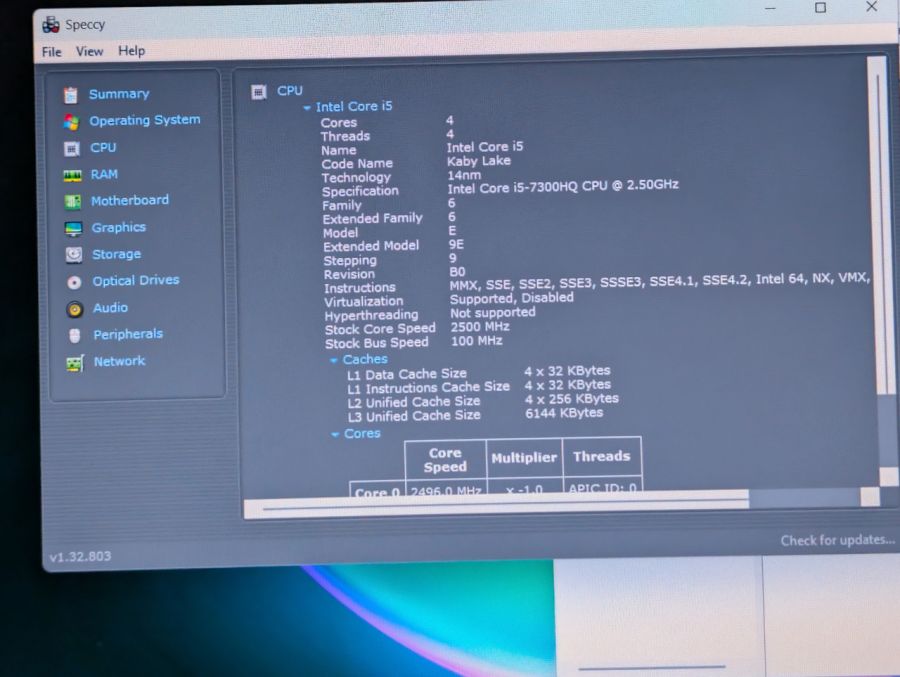Click the Threads column header
Image resolution: width=900 pixels, height=677 pixels.
pyautogui.click(x=602, y=457)
